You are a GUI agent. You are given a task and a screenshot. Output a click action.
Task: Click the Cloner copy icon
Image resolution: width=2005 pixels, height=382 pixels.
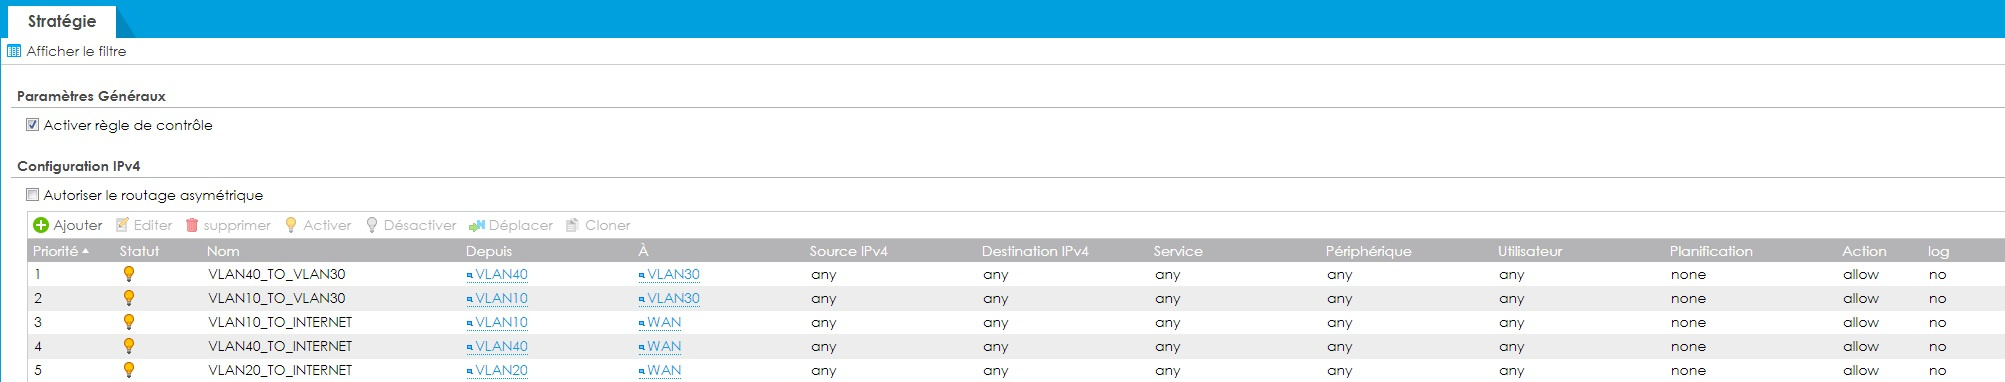573,225
